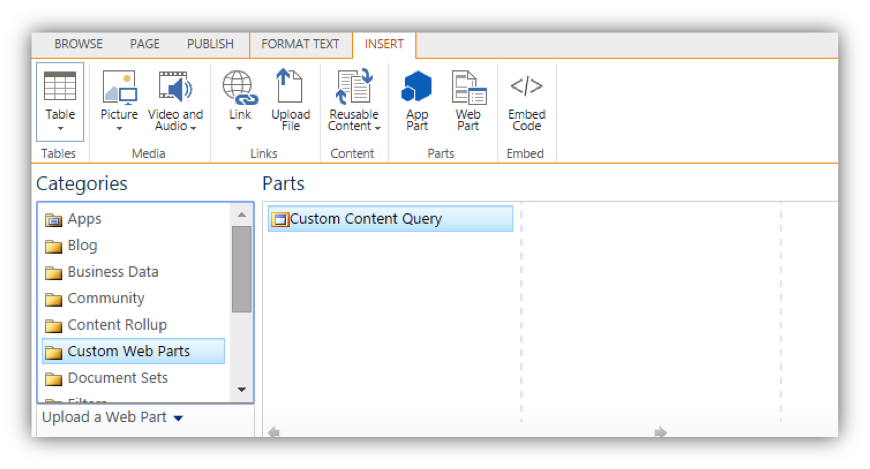Click the Parts pane left arrow
The height and width of the screenshot is (469, 870).
(274, 432)
